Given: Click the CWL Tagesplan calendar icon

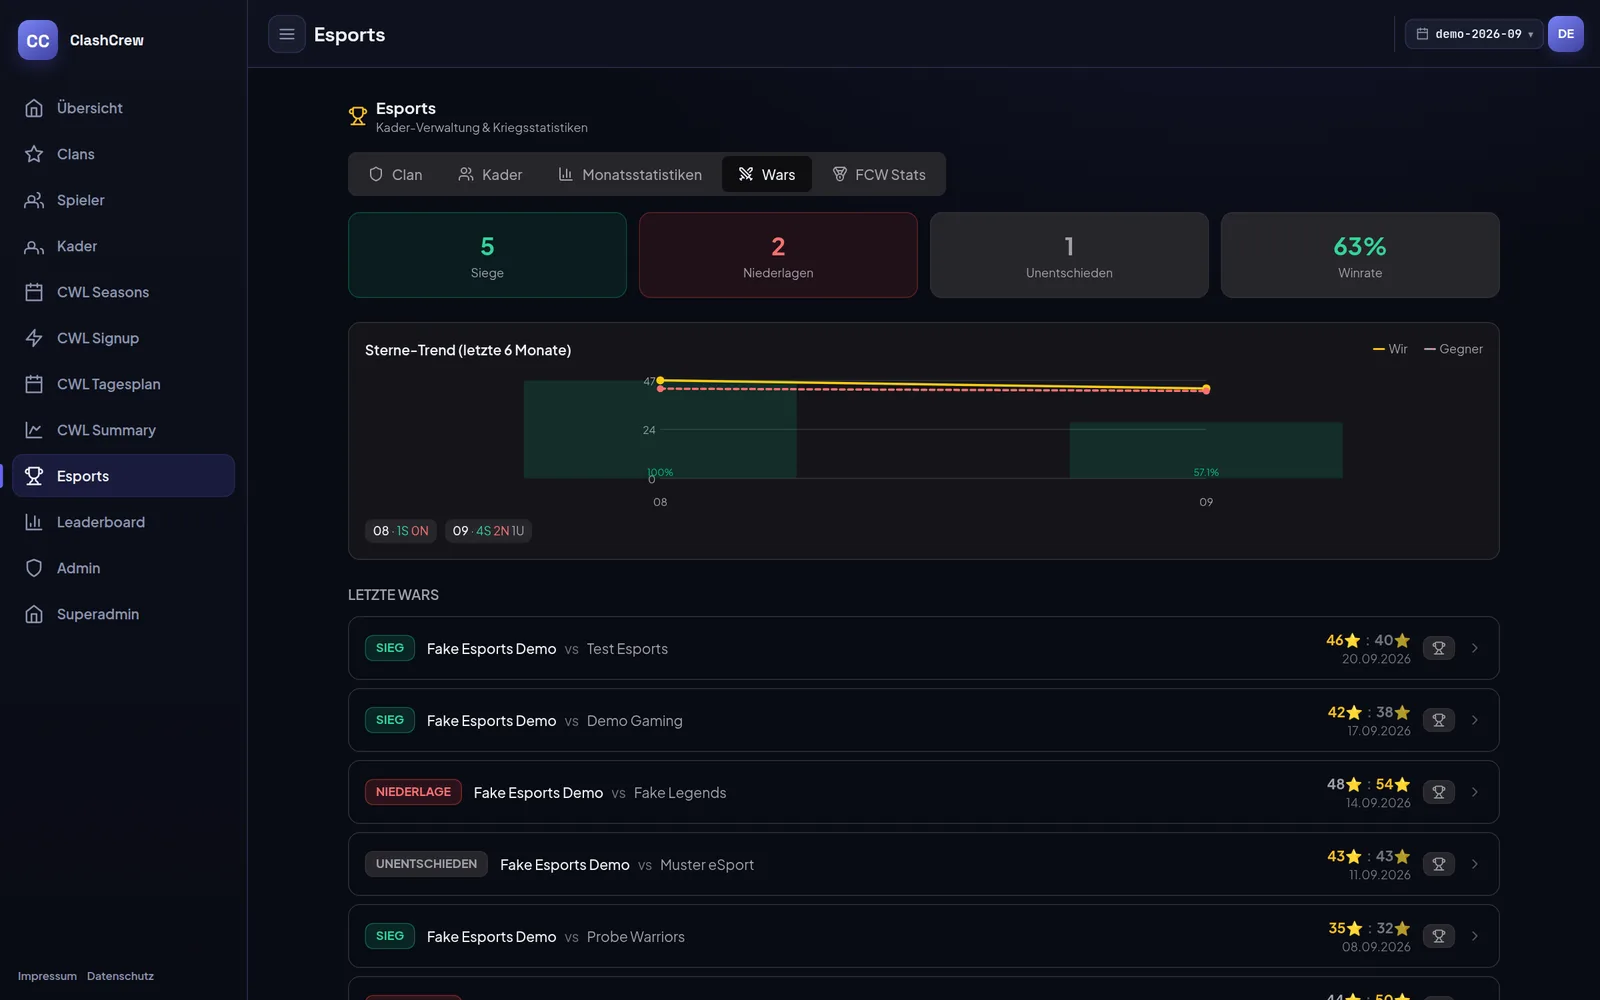Looking at the screenshot, I should pos(34,384).
